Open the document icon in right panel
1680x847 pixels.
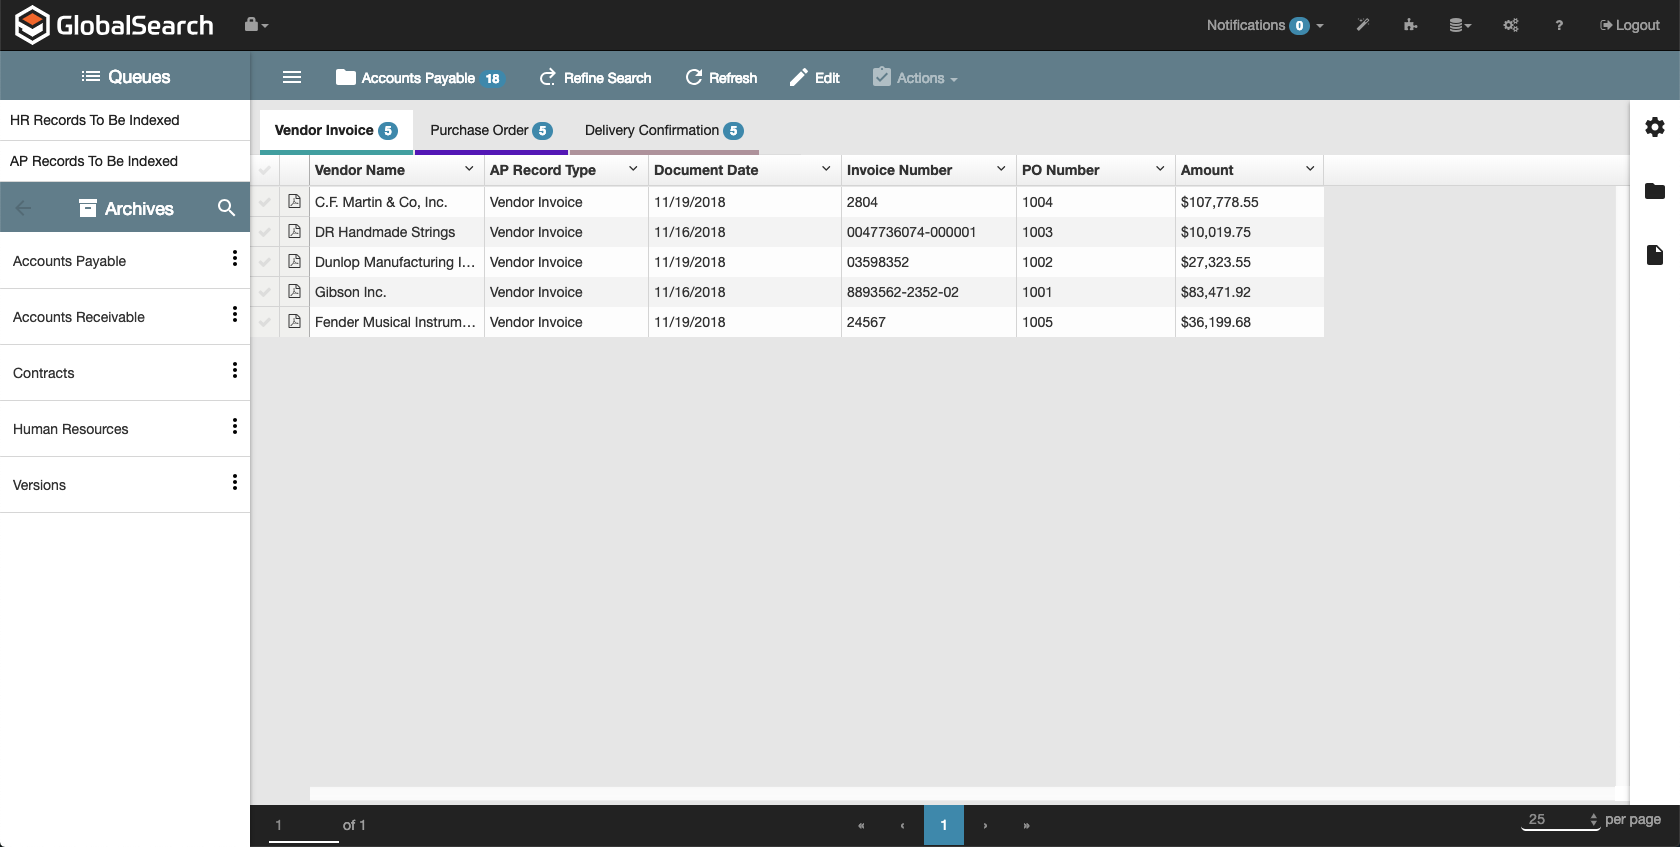click(x=1655, y=255)
